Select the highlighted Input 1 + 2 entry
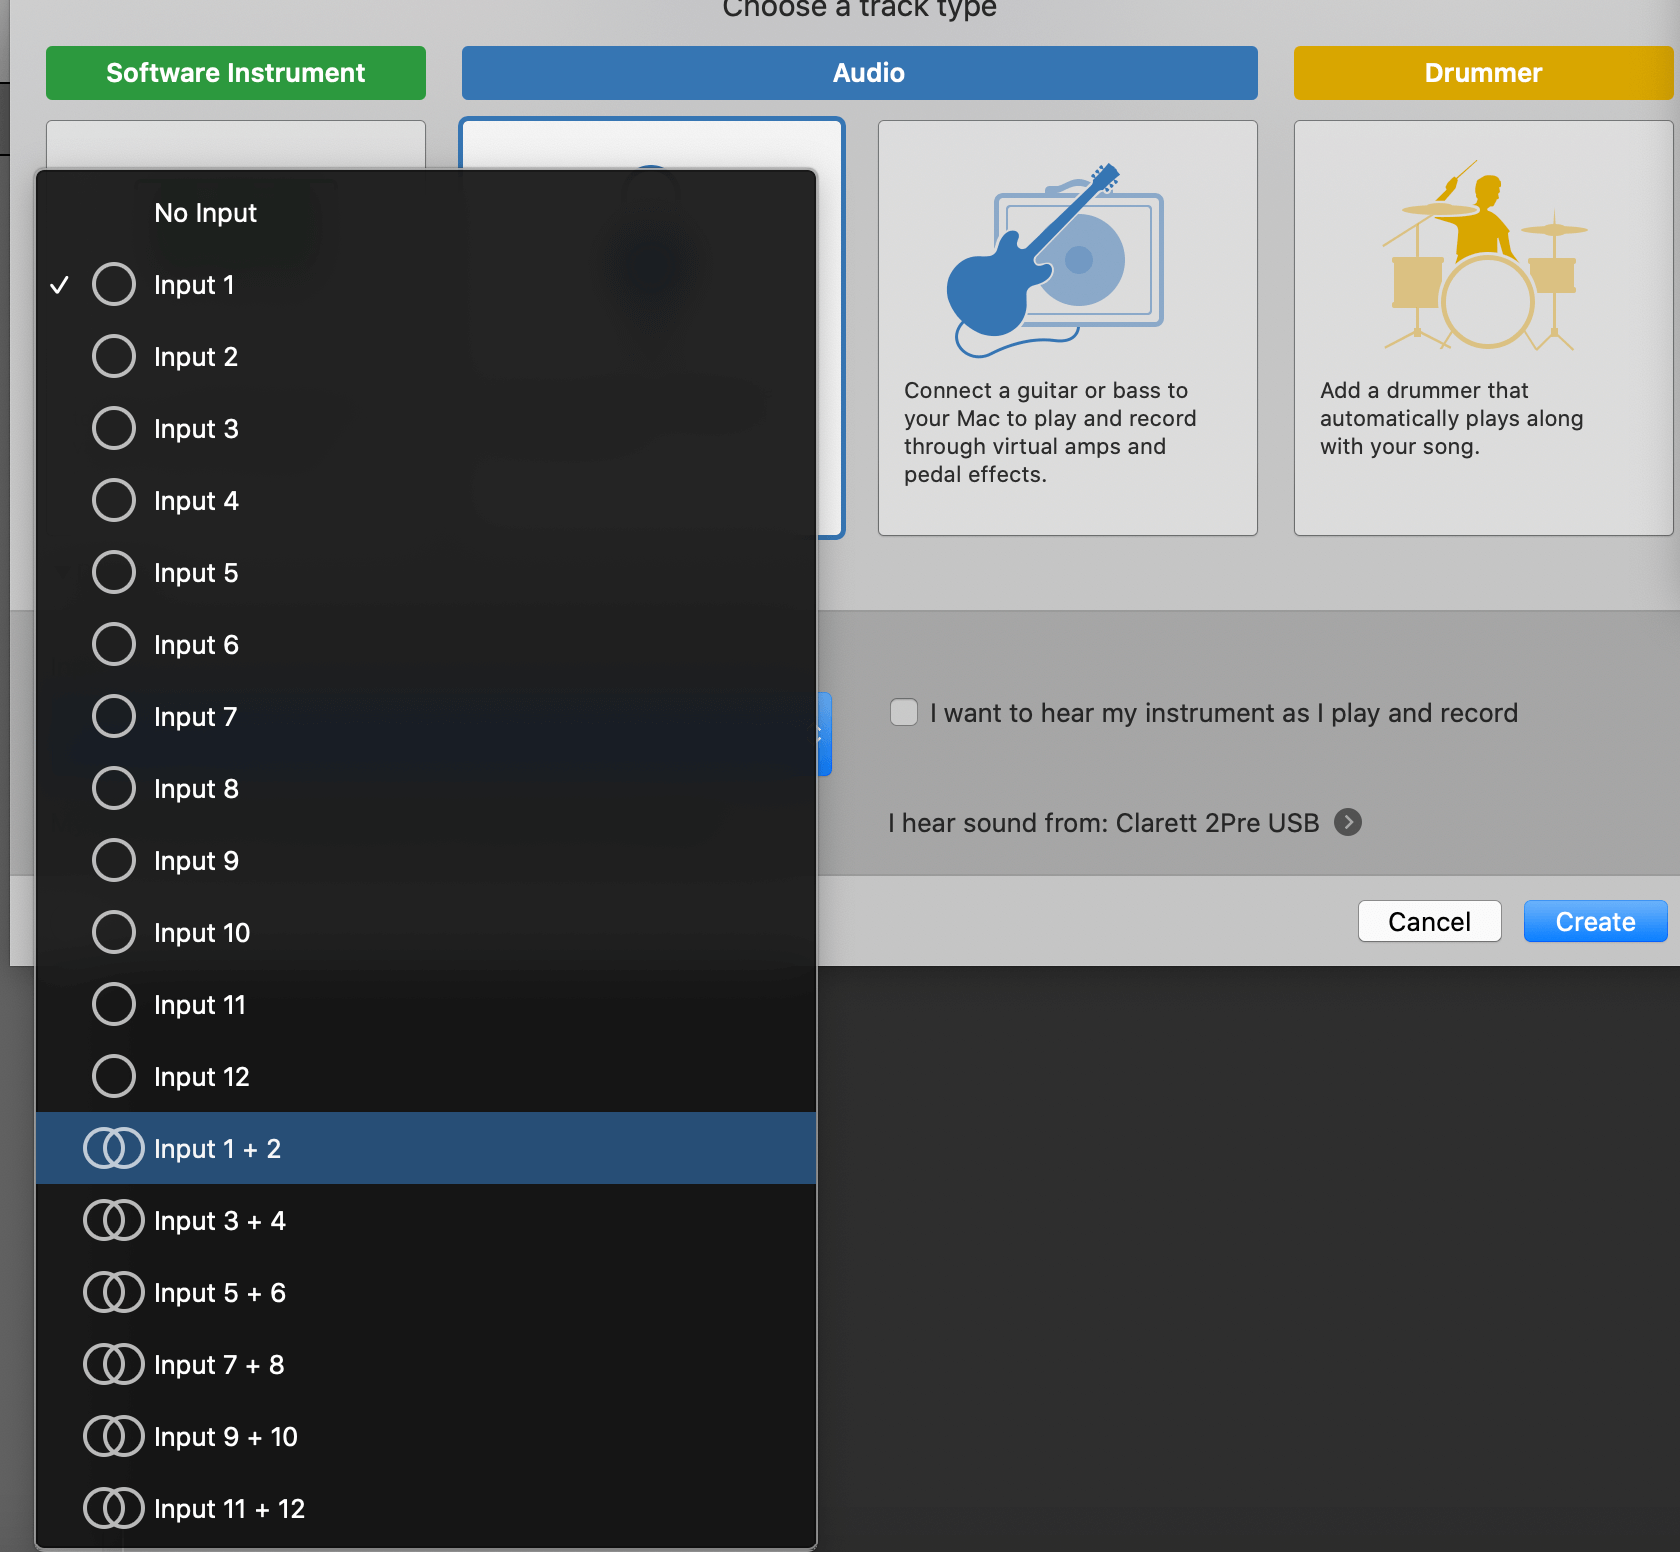1680x1552 pixels. [218, 1148]
